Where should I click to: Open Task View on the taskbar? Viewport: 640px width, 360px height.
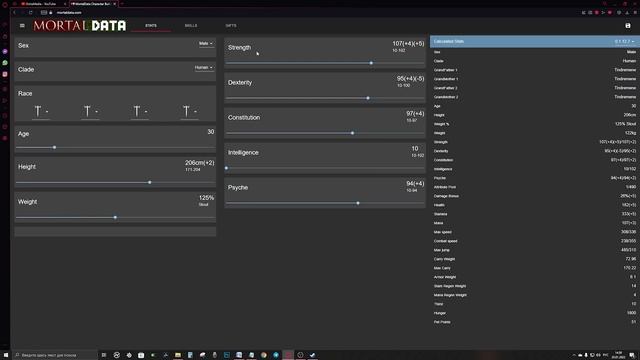104,355
